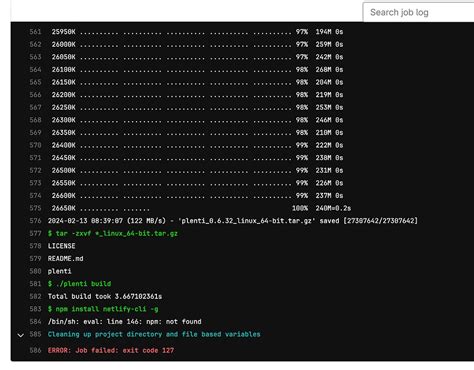Open line number 585 link

tap(35, 334)
